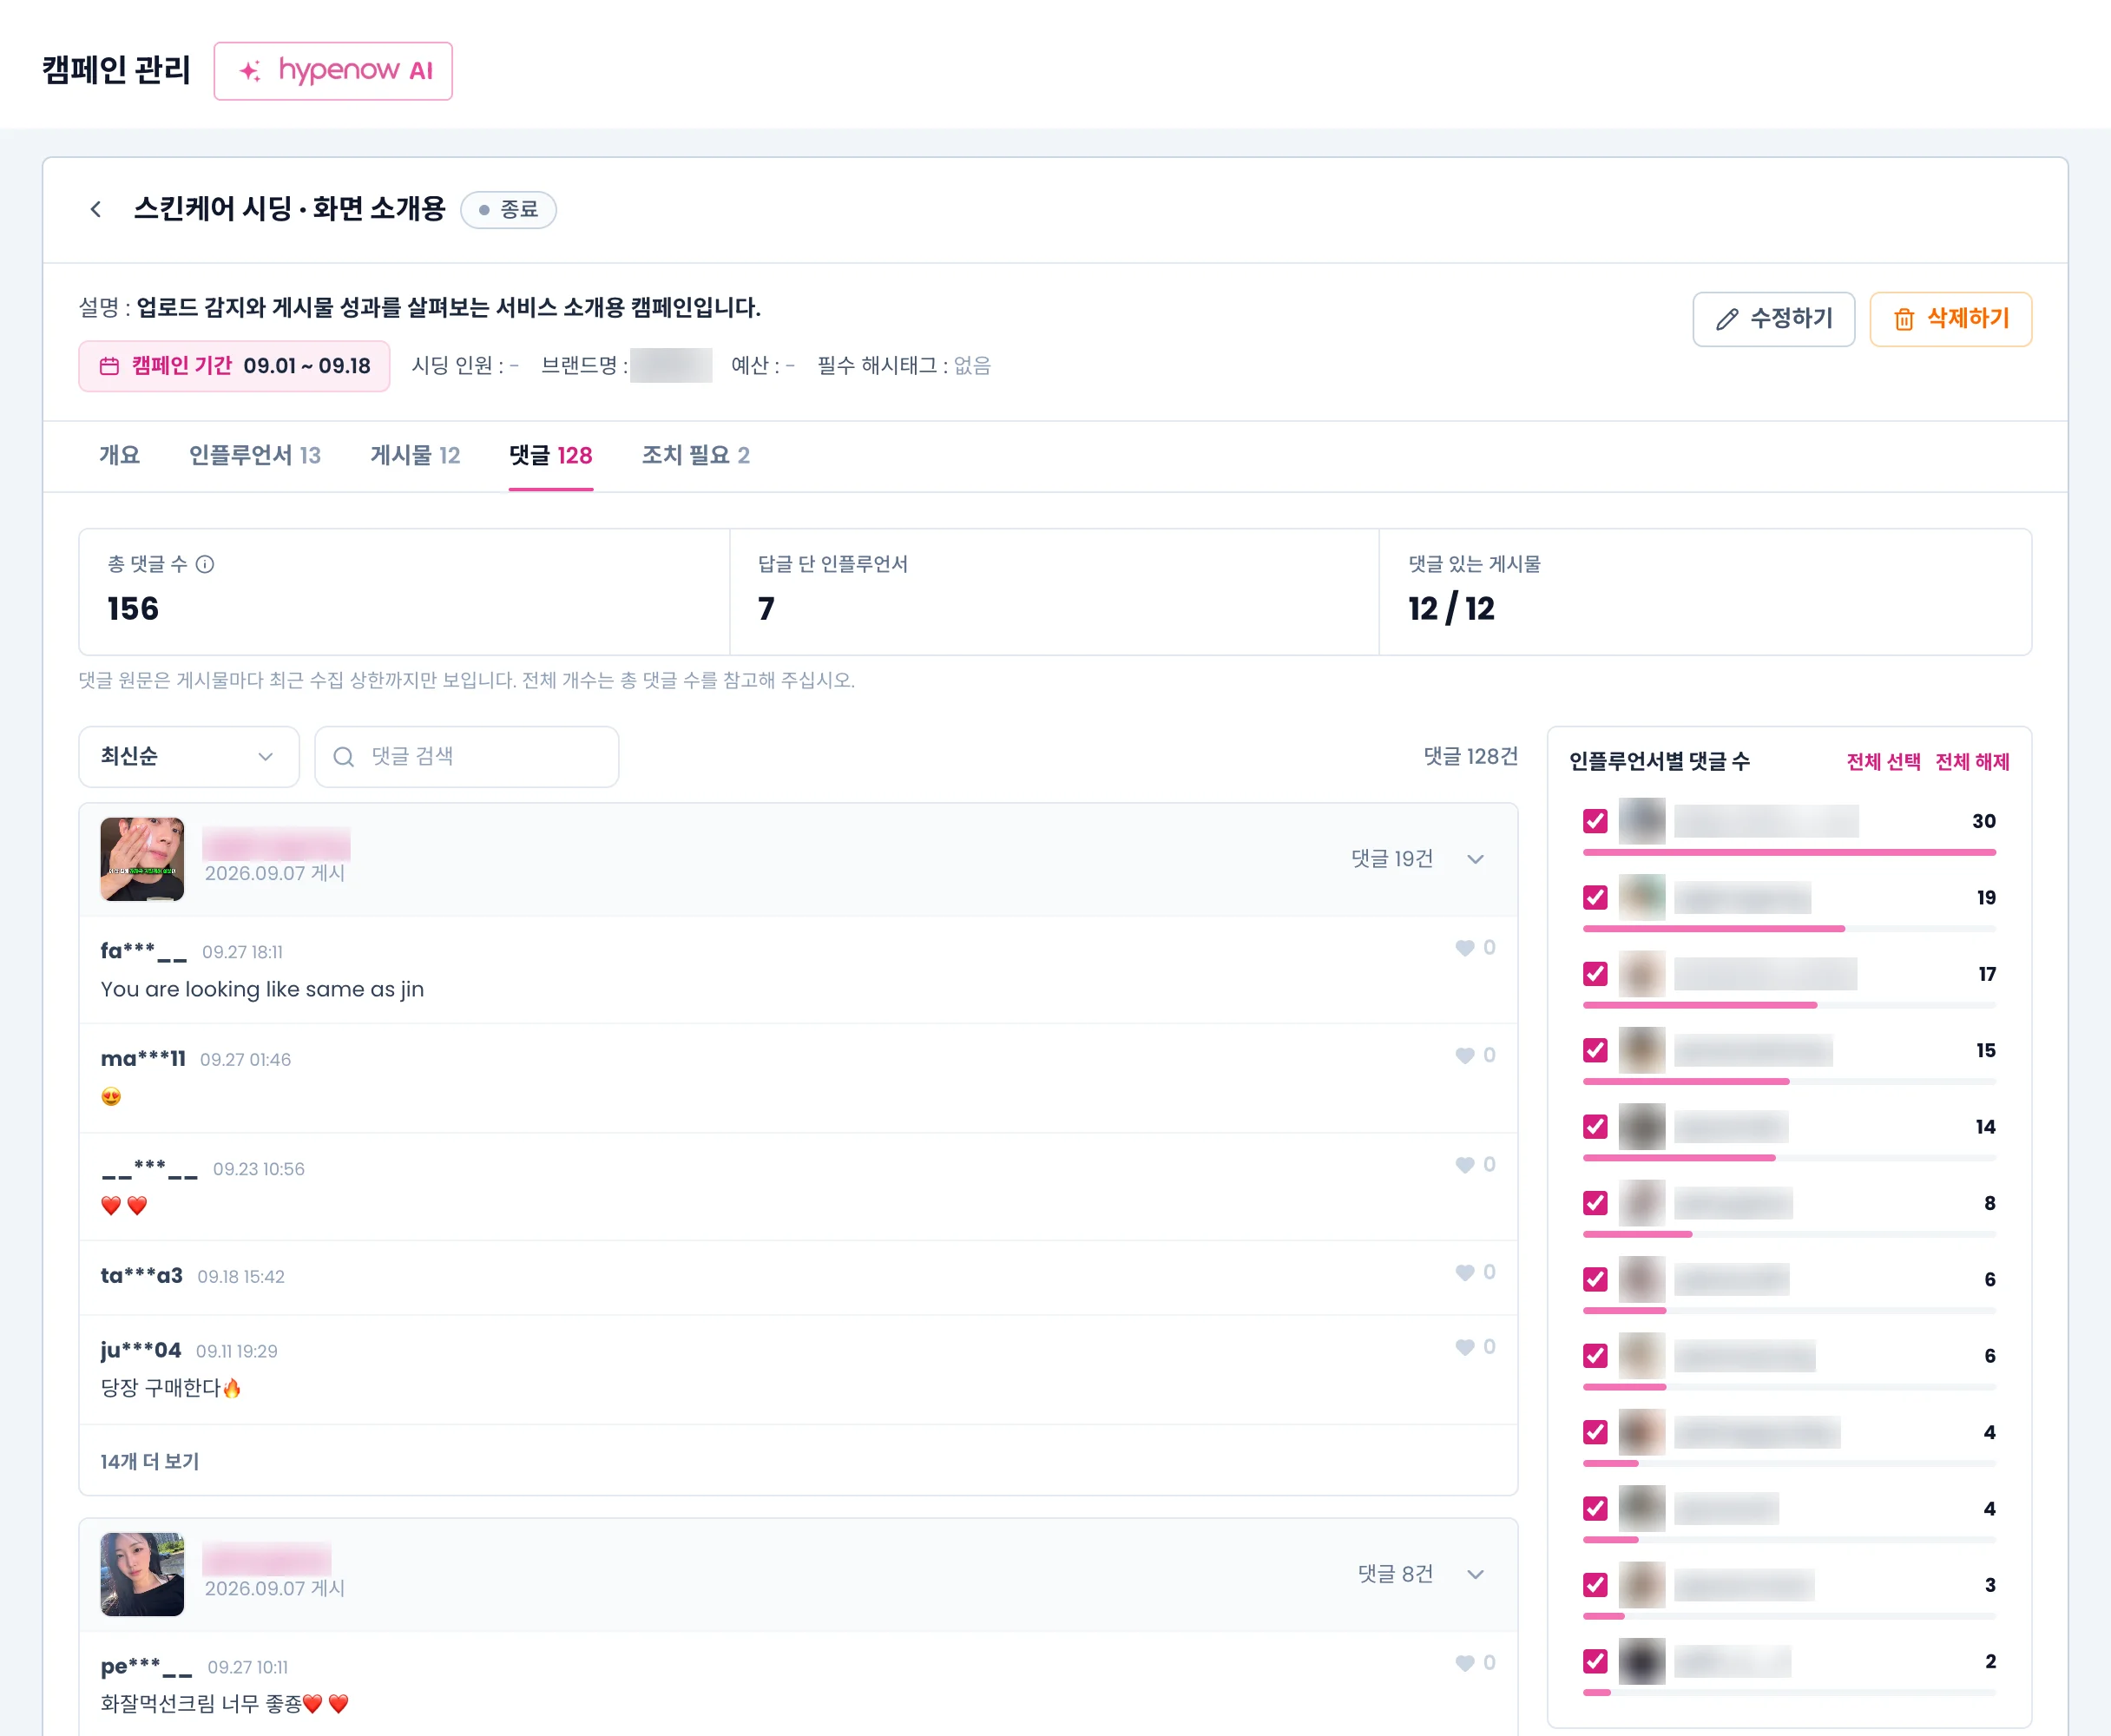The height and width of the screenshot is (1736, 2111).
Task: Click the heart icon on fa***__ comment
Action: tap(1465, 948)
